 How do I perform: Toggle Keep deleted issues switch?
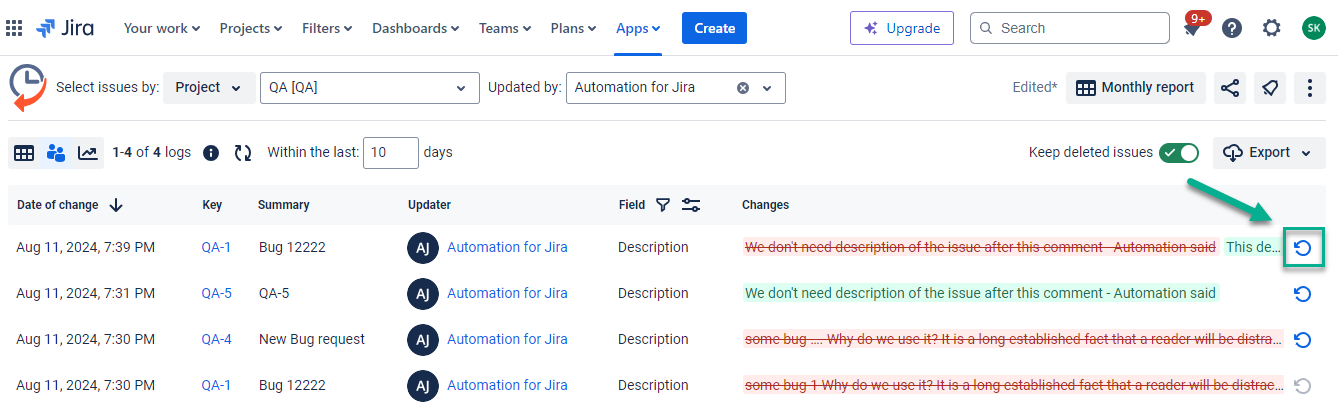click(1178, 153)
